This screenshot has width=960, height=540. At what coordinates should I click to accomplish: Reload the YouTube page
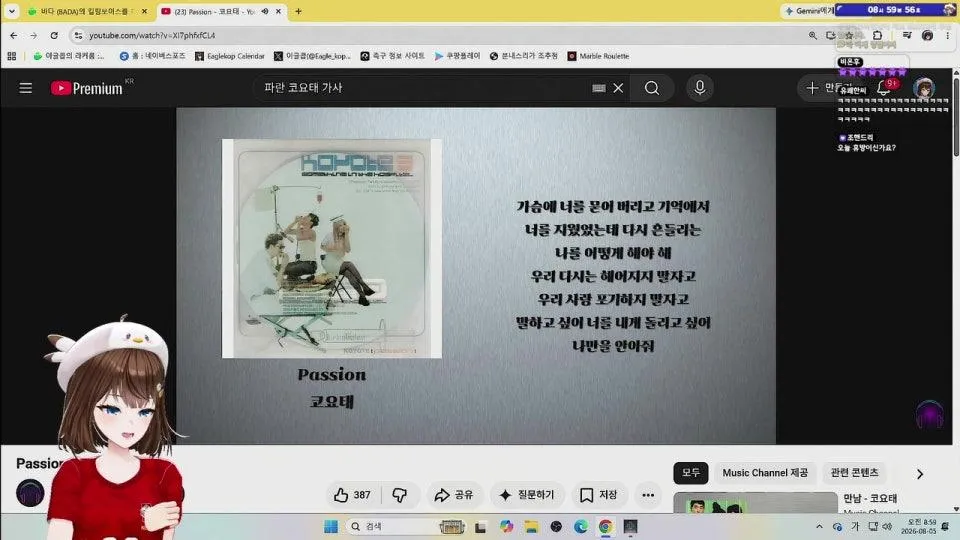point(54,36)
